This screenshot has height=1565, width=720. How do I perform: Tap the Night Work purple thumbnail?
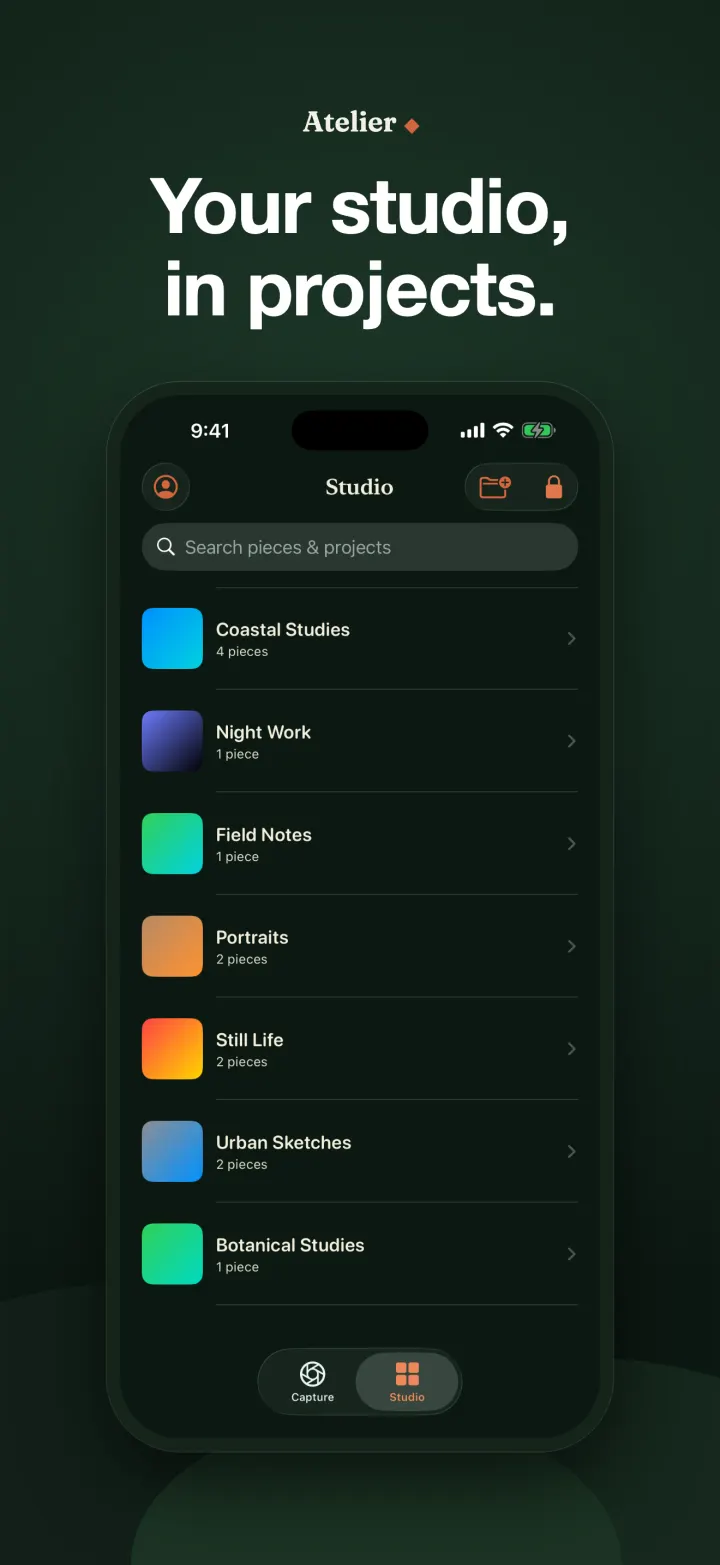pos(172,741)
